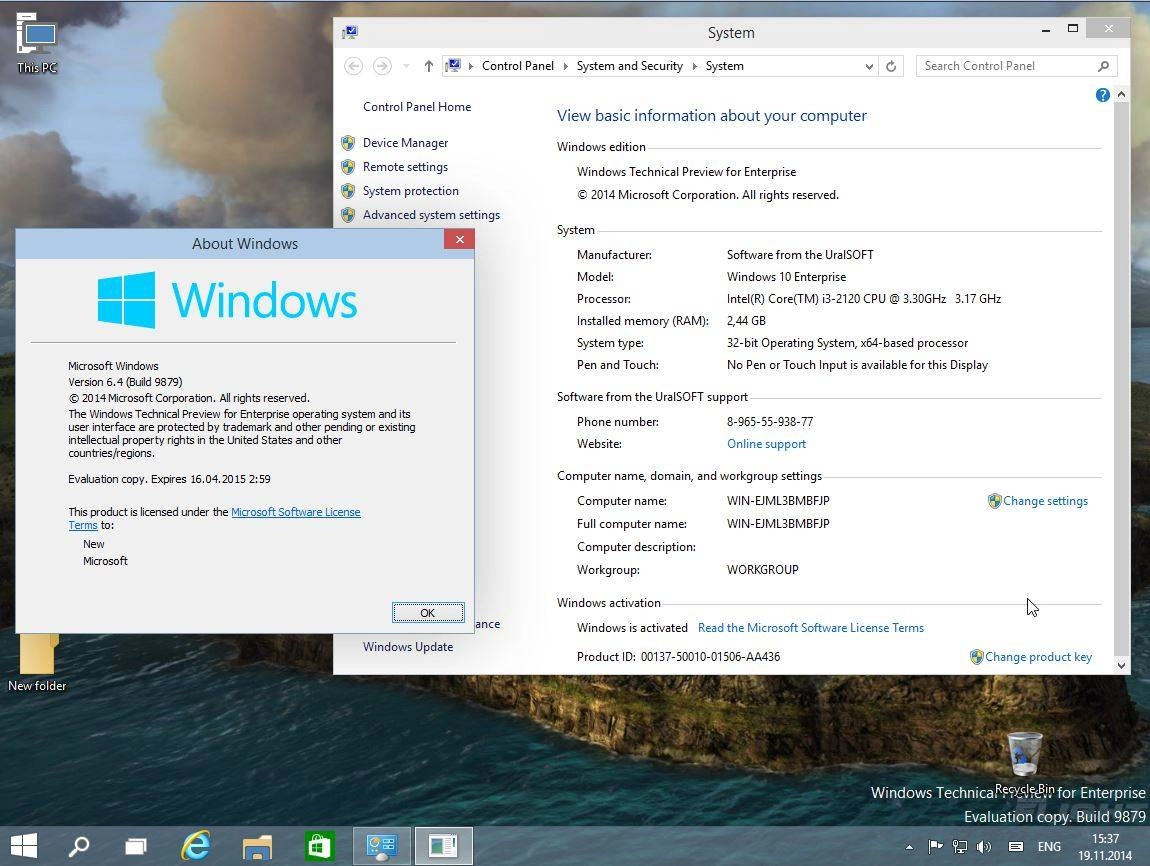The height and width of the screenshot is (866, 1150).
Task: Click the System window title bar icon
Action: pos(350,32)
